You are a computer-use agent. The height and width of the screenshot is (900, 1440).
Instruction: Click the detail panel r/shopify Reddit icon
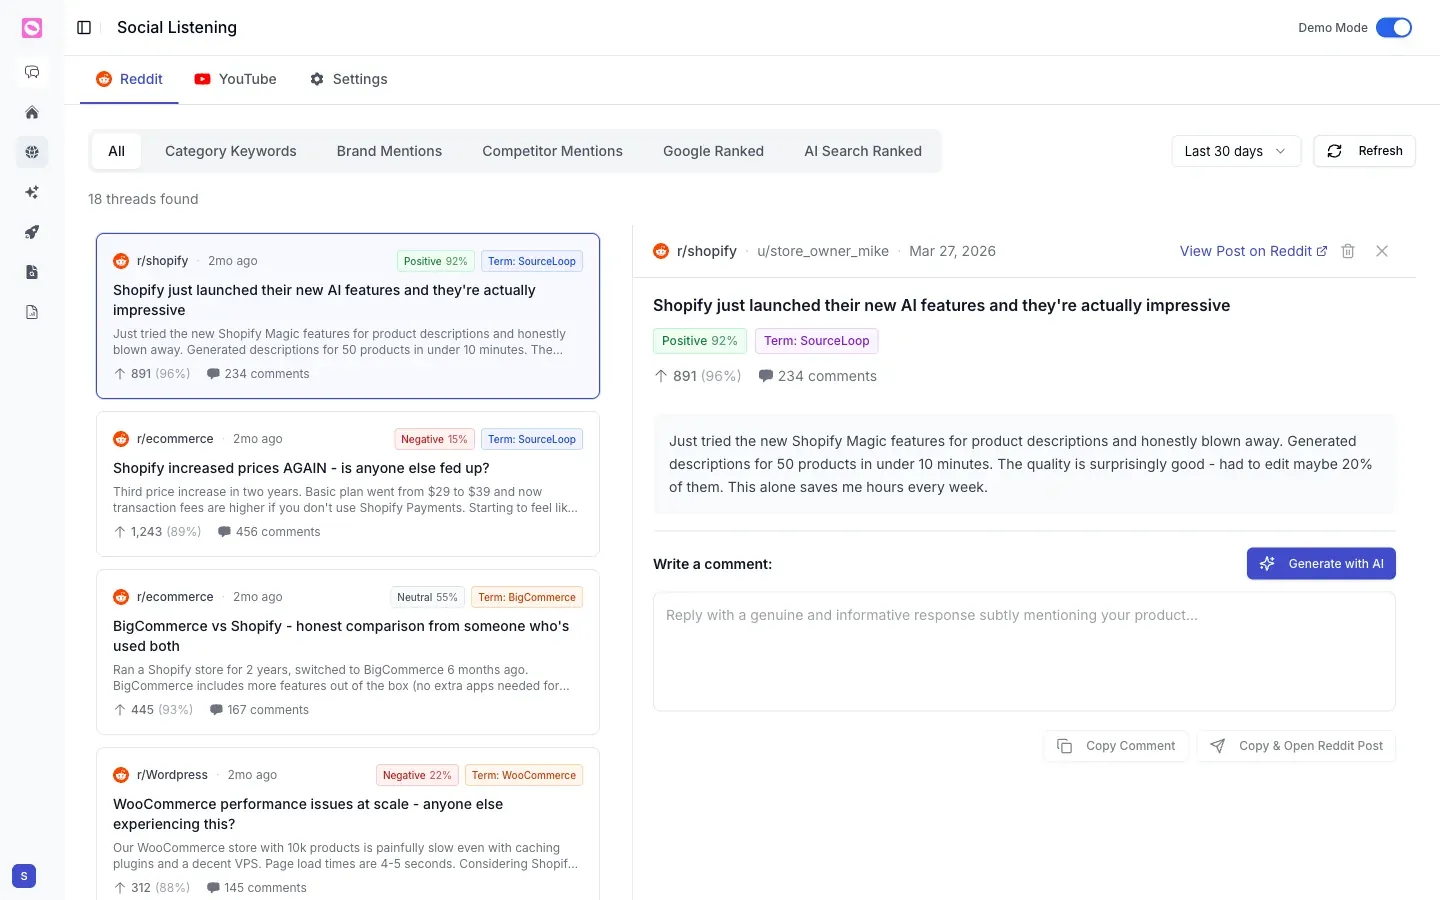(x=661, y=251)
